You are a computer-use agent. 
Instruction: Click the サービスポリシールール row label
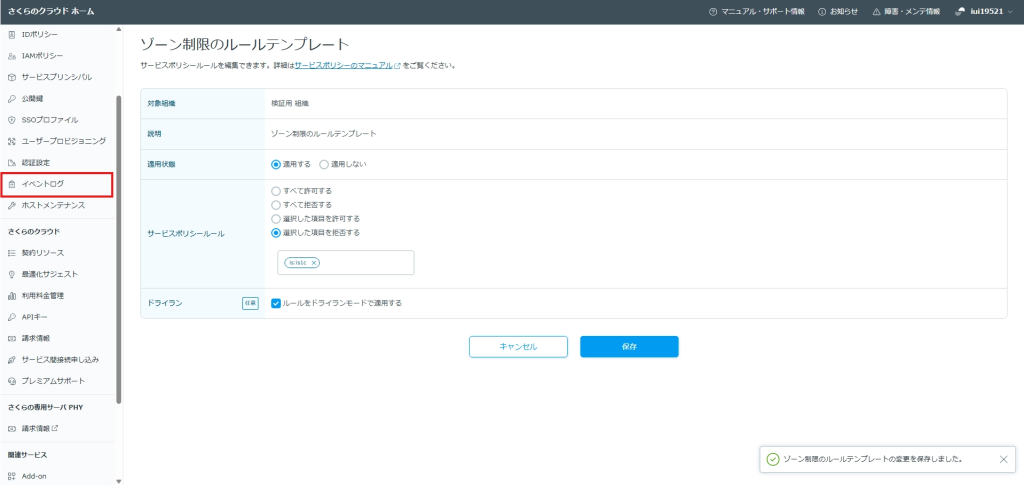tap(185, 234)
